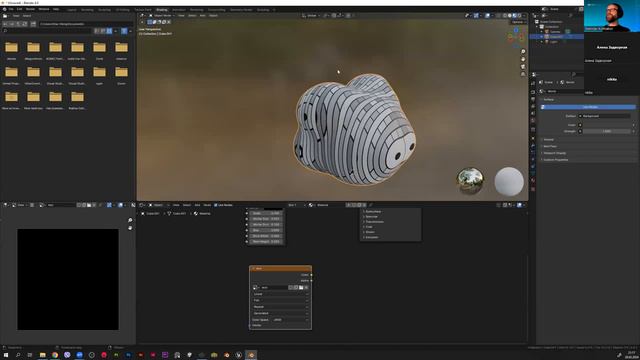Toggle viewport overlays
This screenshot has width=640, height=360.
tap(487, 16)
